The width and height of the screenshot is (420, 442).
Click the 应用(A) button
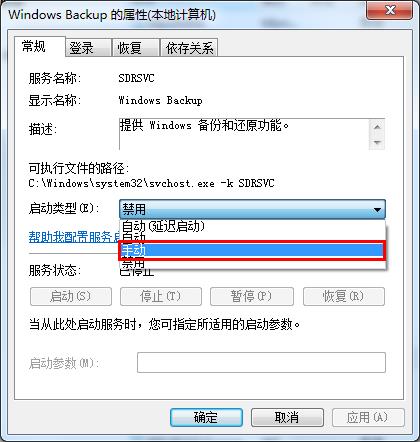pos(368,417)
